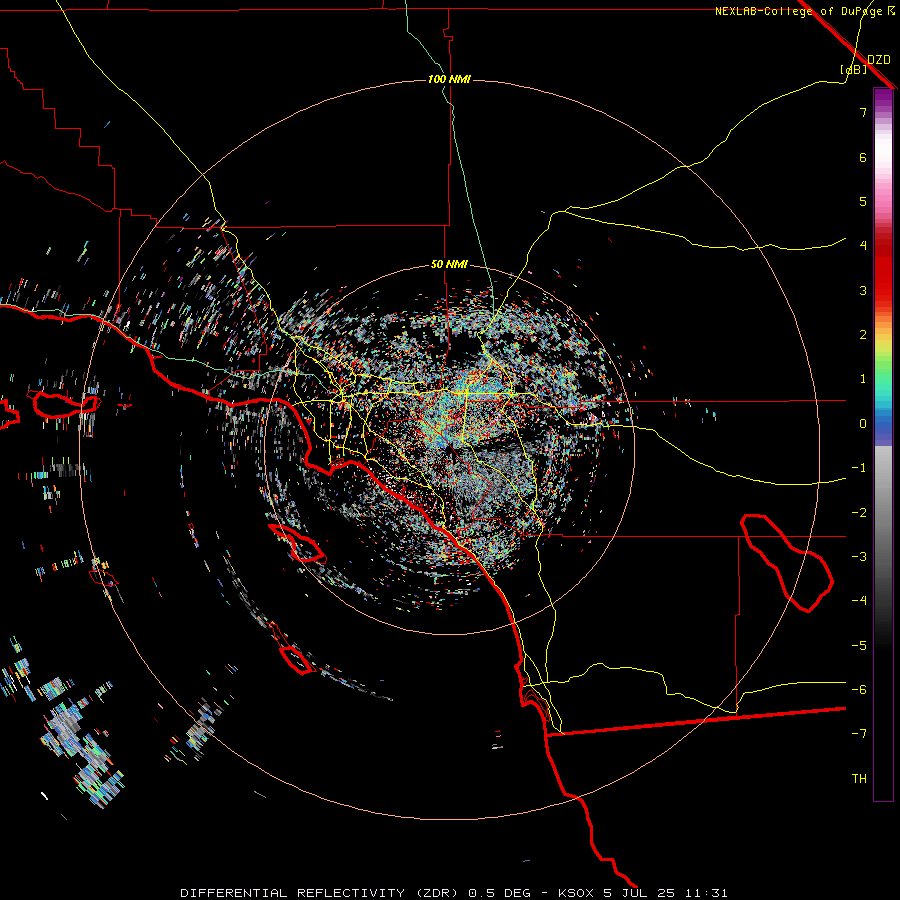Click the -5 value on the scale

859,646
